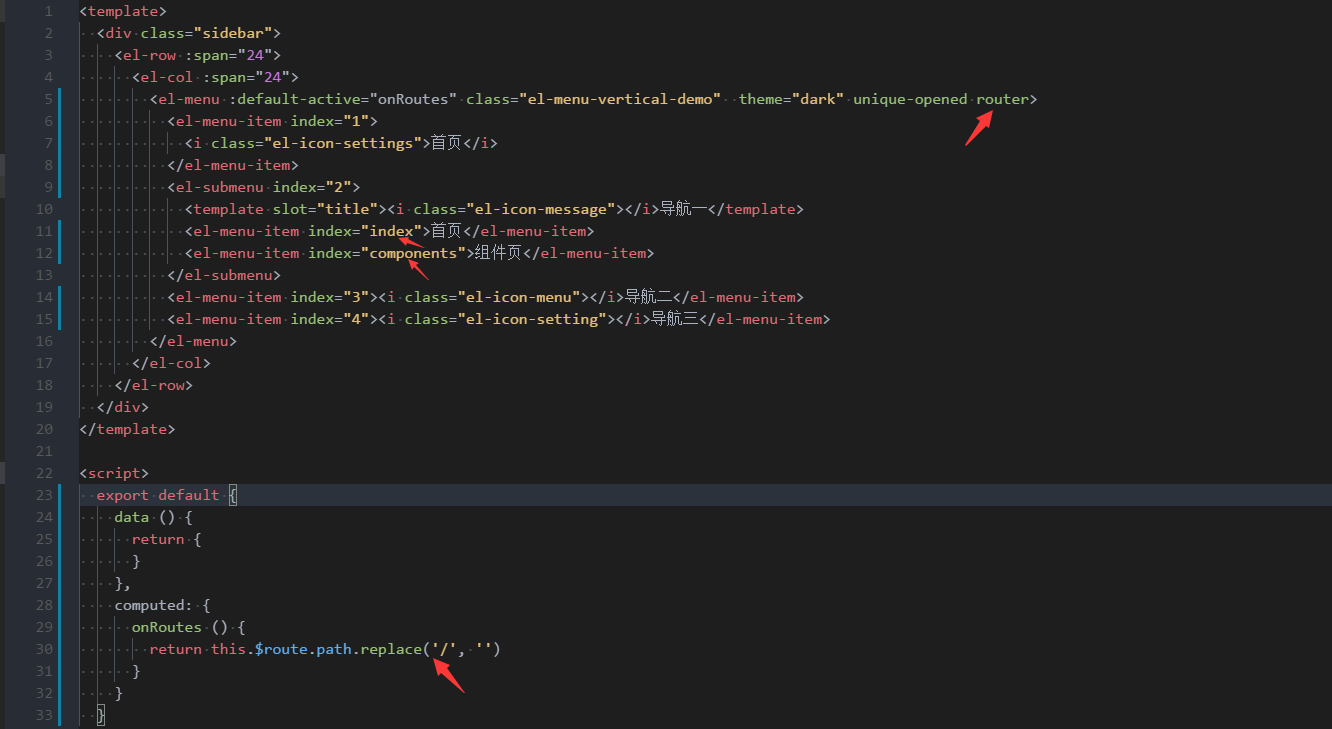Click the opening <template> tag on line 1

tap(123, 11)
